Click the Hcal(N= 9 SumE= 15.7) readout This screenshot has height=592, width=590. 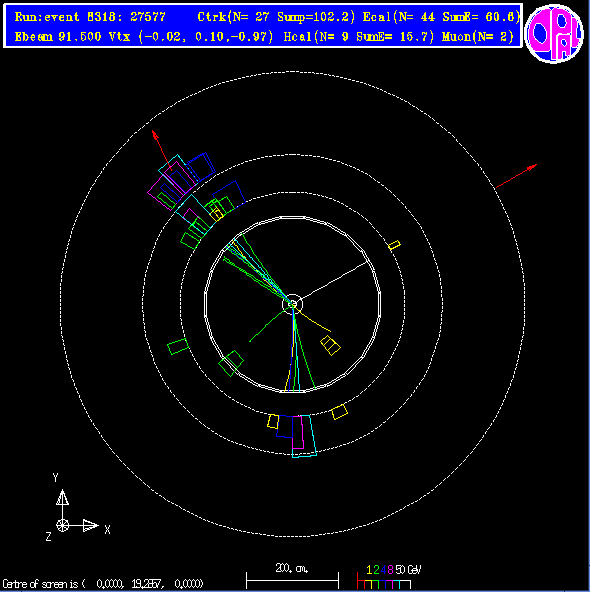pyautogui.click(x=359, y=37)
